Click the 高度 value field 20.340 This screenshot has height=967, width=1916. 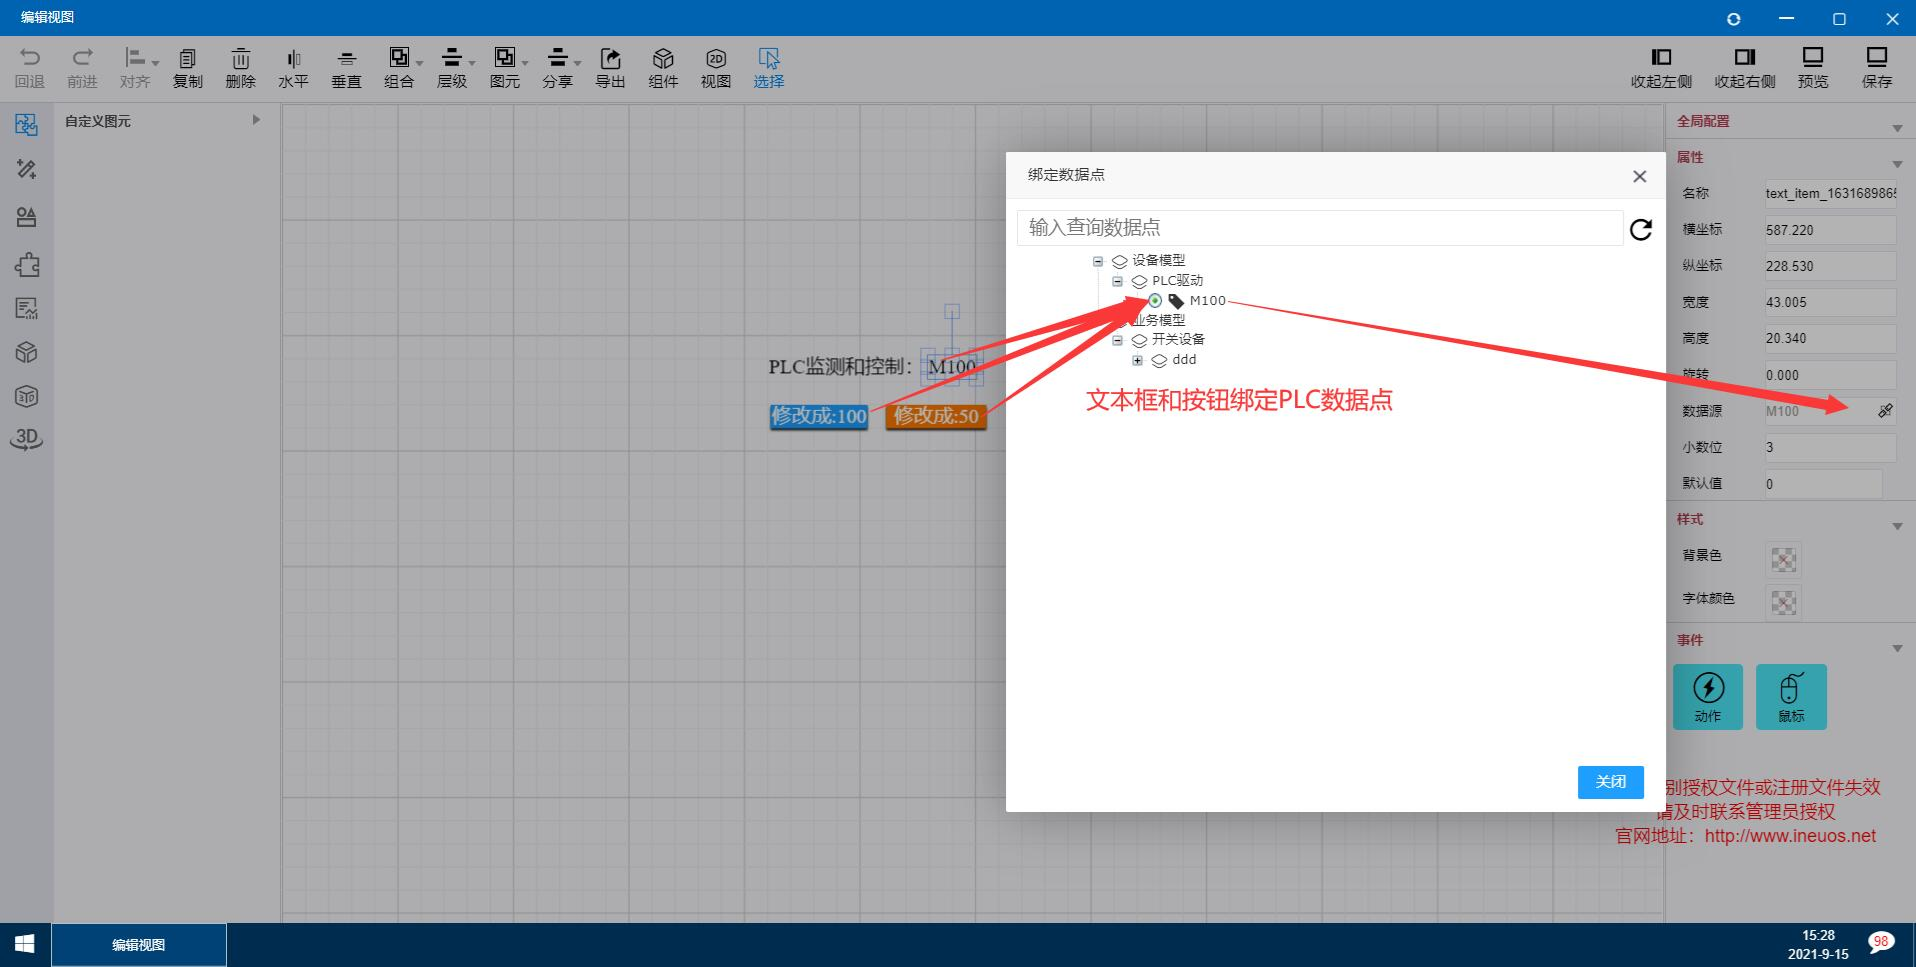[x=1830, y=339]
